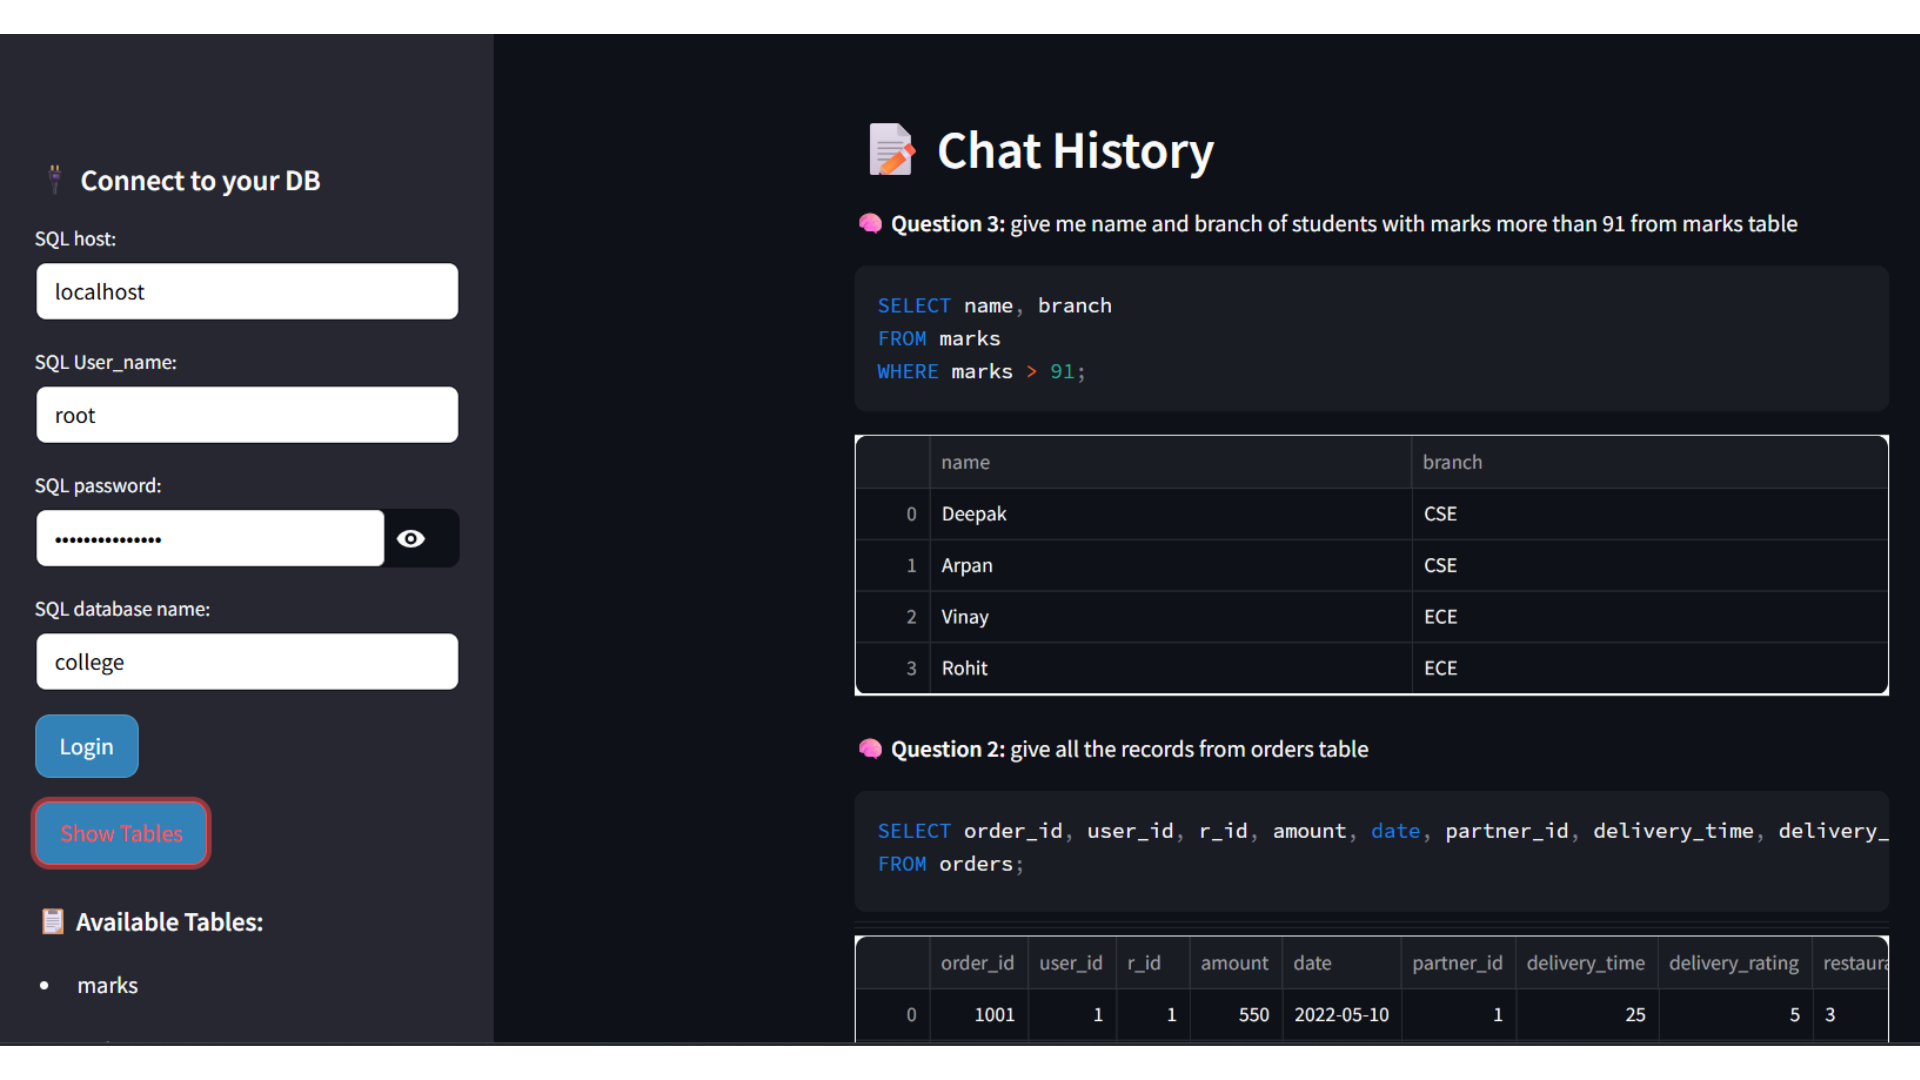Click the 'SQL host:' label

[x=75, y=239]
